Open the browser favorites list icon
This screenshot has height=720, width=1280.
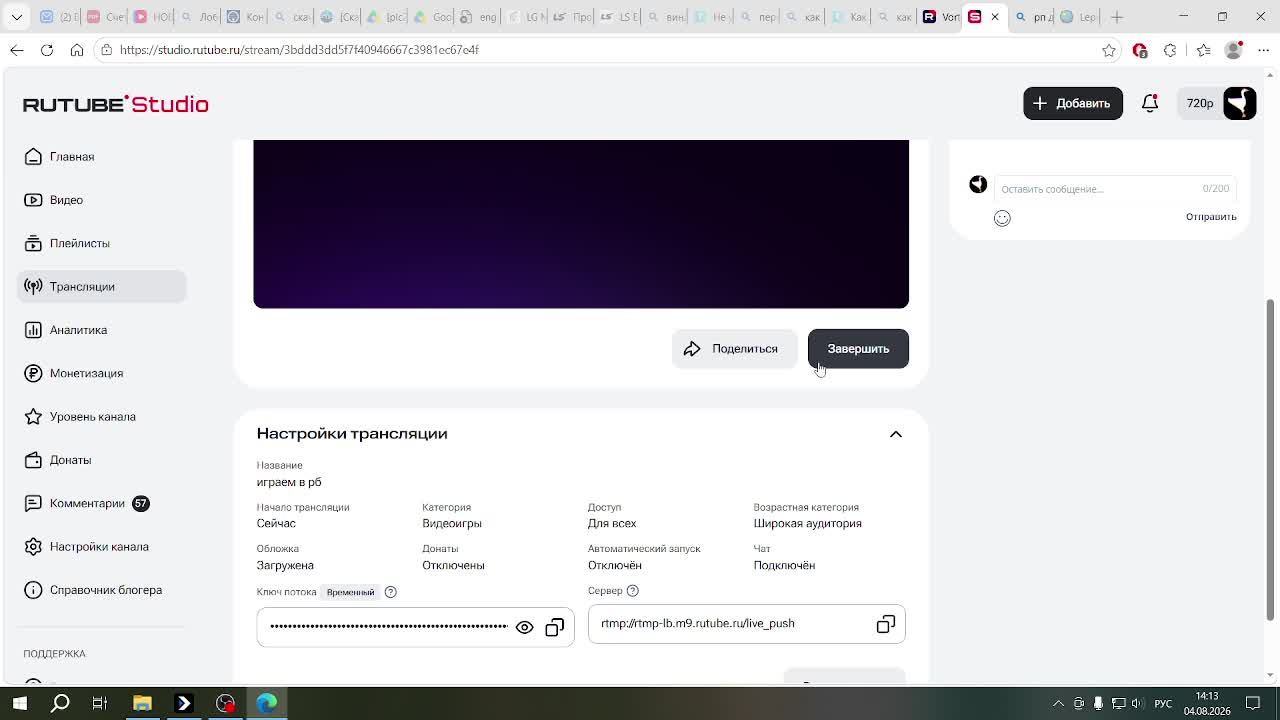click(x=1203, y=50)
